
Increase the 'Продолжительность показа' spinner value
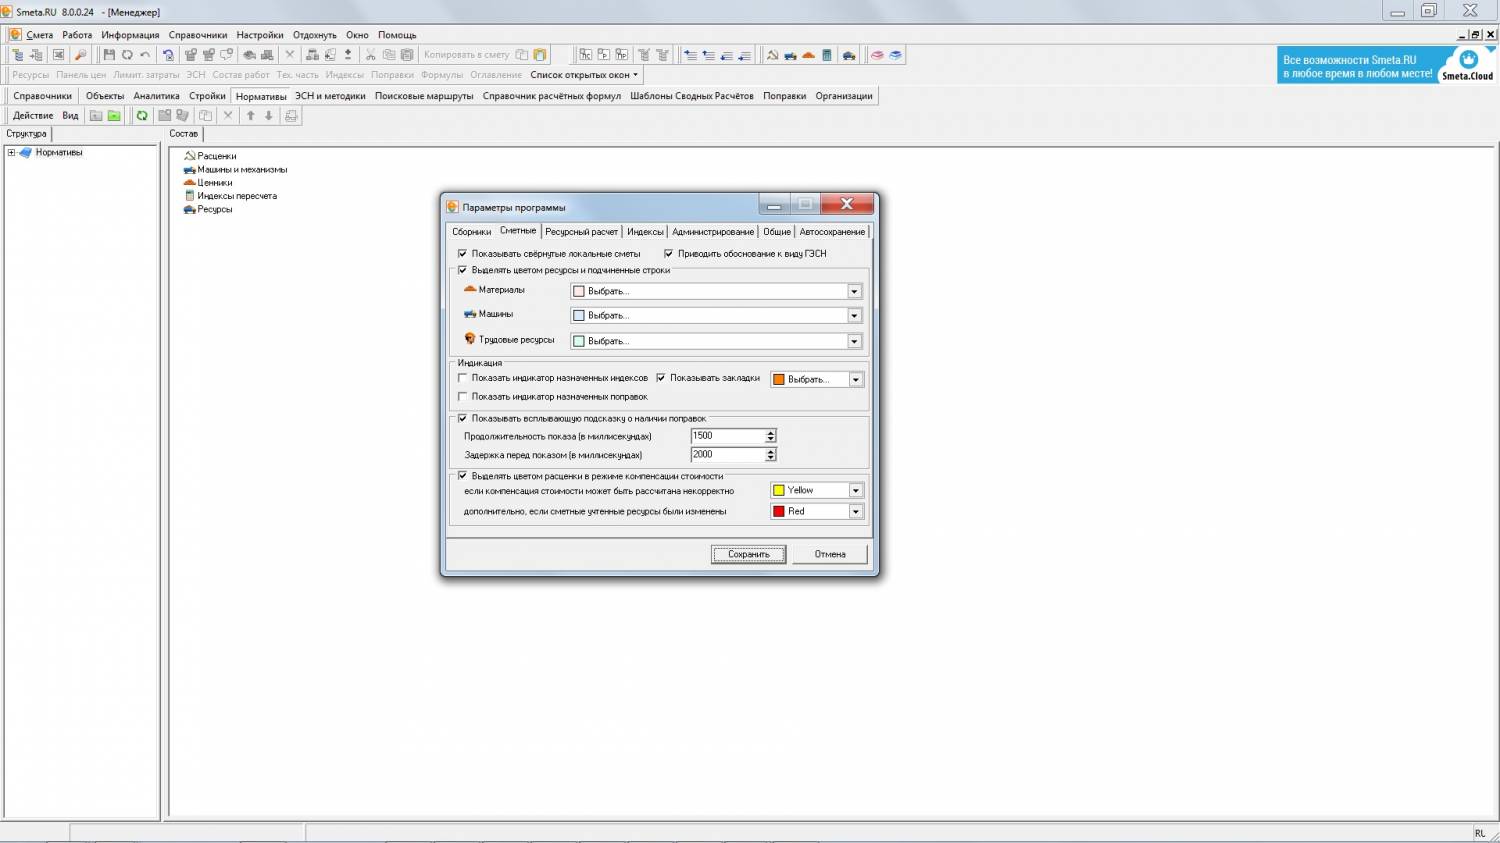click(771, 433)
